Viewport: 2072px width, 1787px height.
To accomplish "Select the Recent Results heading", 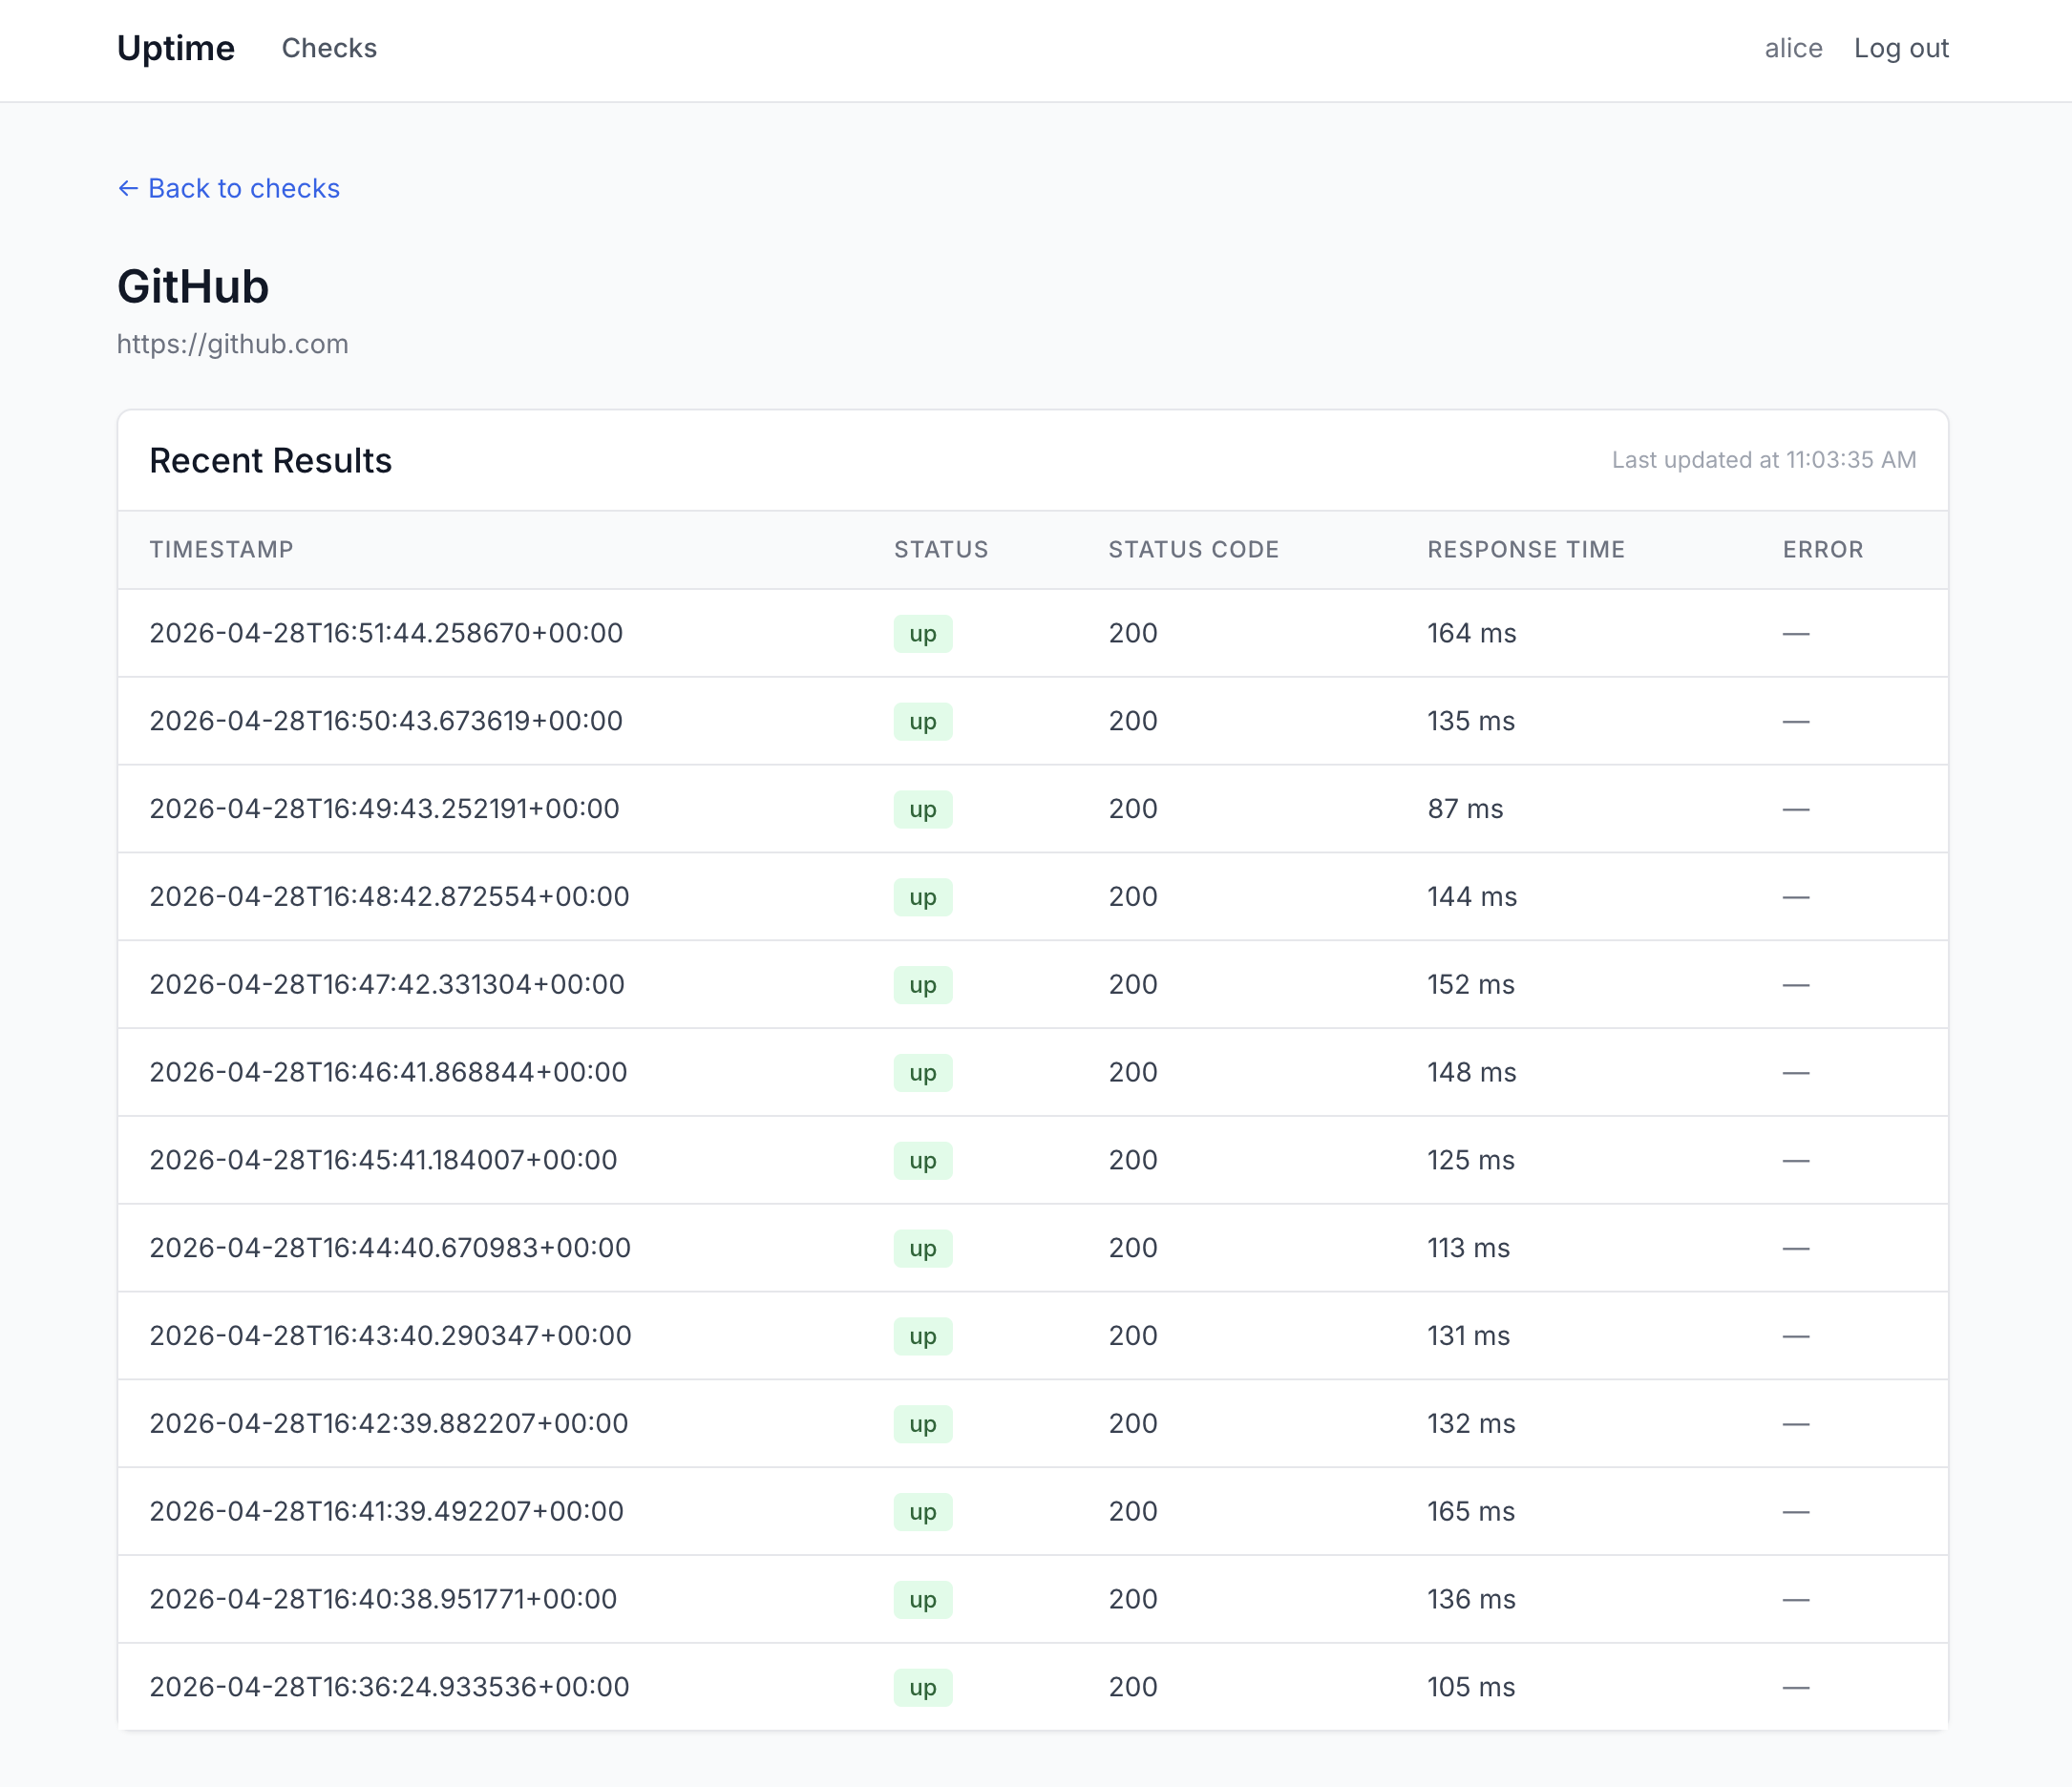I will [270, 460].
